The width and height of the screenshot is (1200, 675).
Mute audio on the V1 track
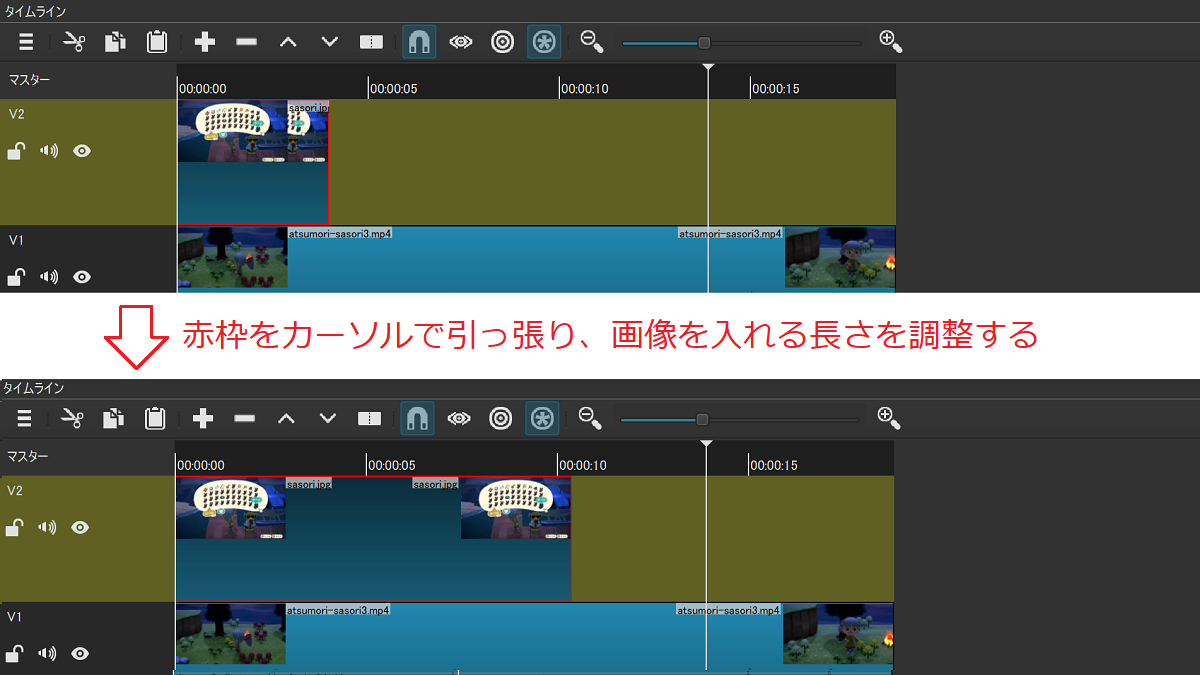pyautogui.click(x=48, y=277)
